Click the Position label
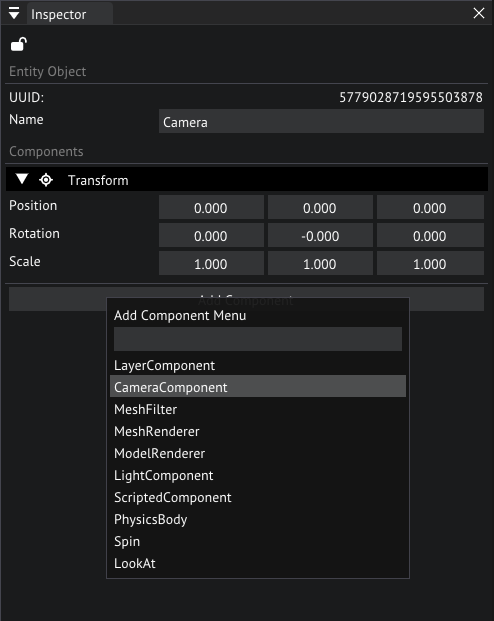This screenshot has height=621, width=494. click(x=33, y=206)
